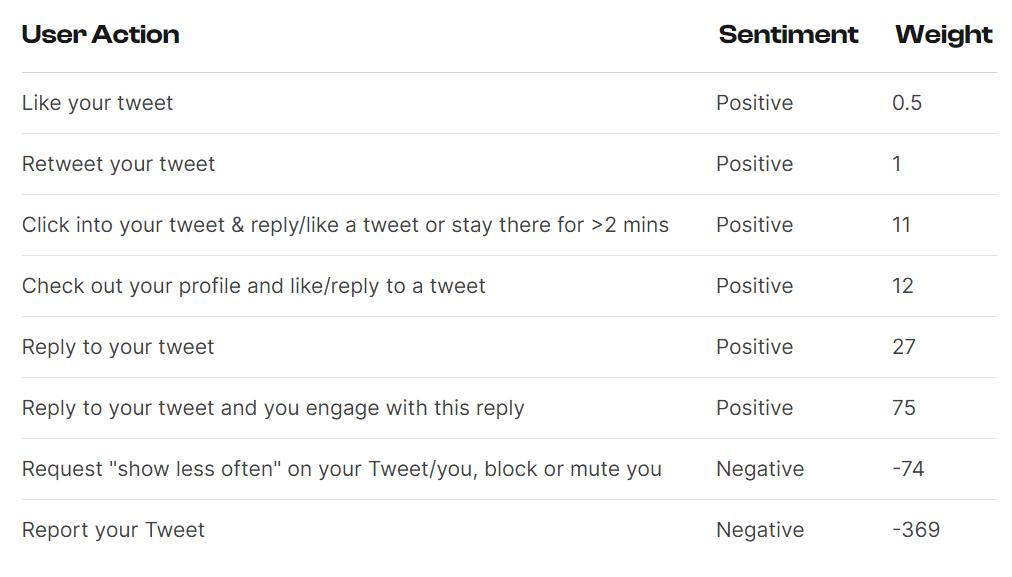Click the -369 weight value

[916, 530]
